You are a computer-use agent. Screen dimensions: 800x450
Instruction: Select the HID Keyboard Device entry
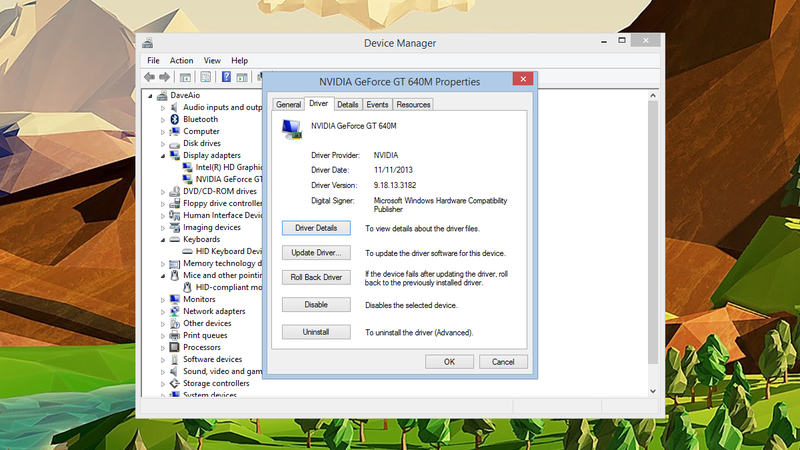click(229, 252)
